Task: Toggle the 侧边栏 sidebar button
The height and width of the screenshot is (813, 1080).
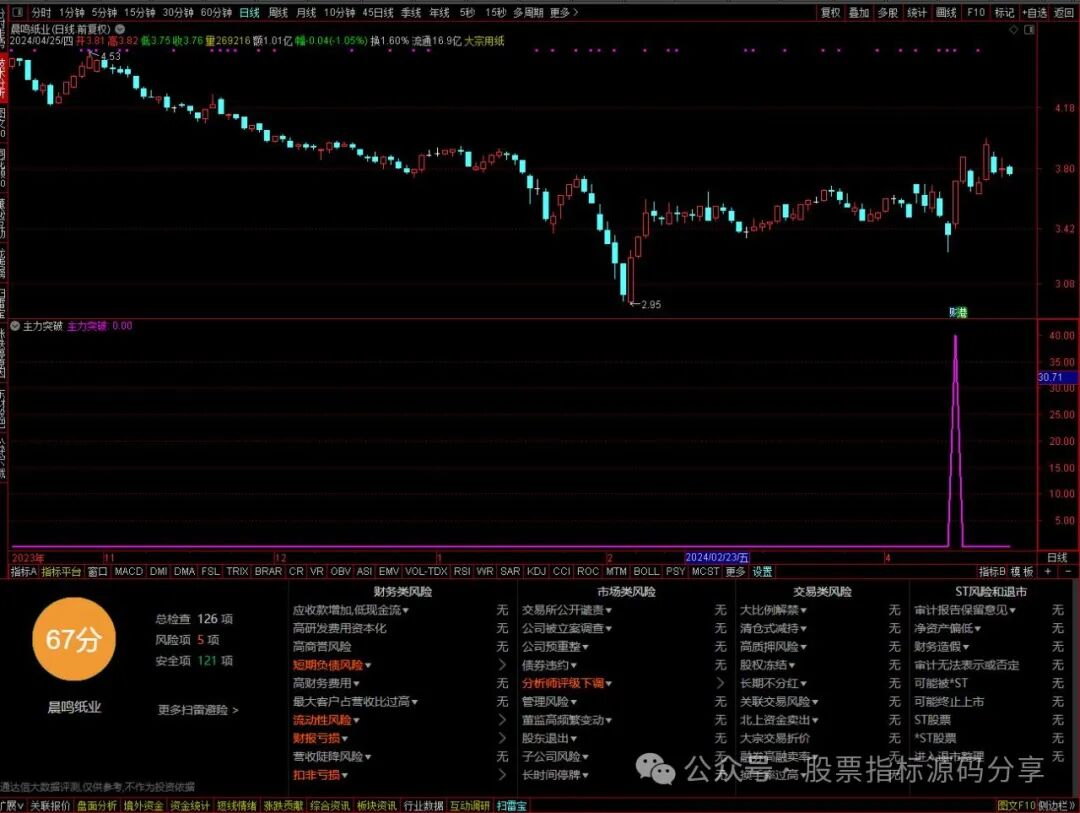Action: pyautogui.click(x=1057, y=805)
